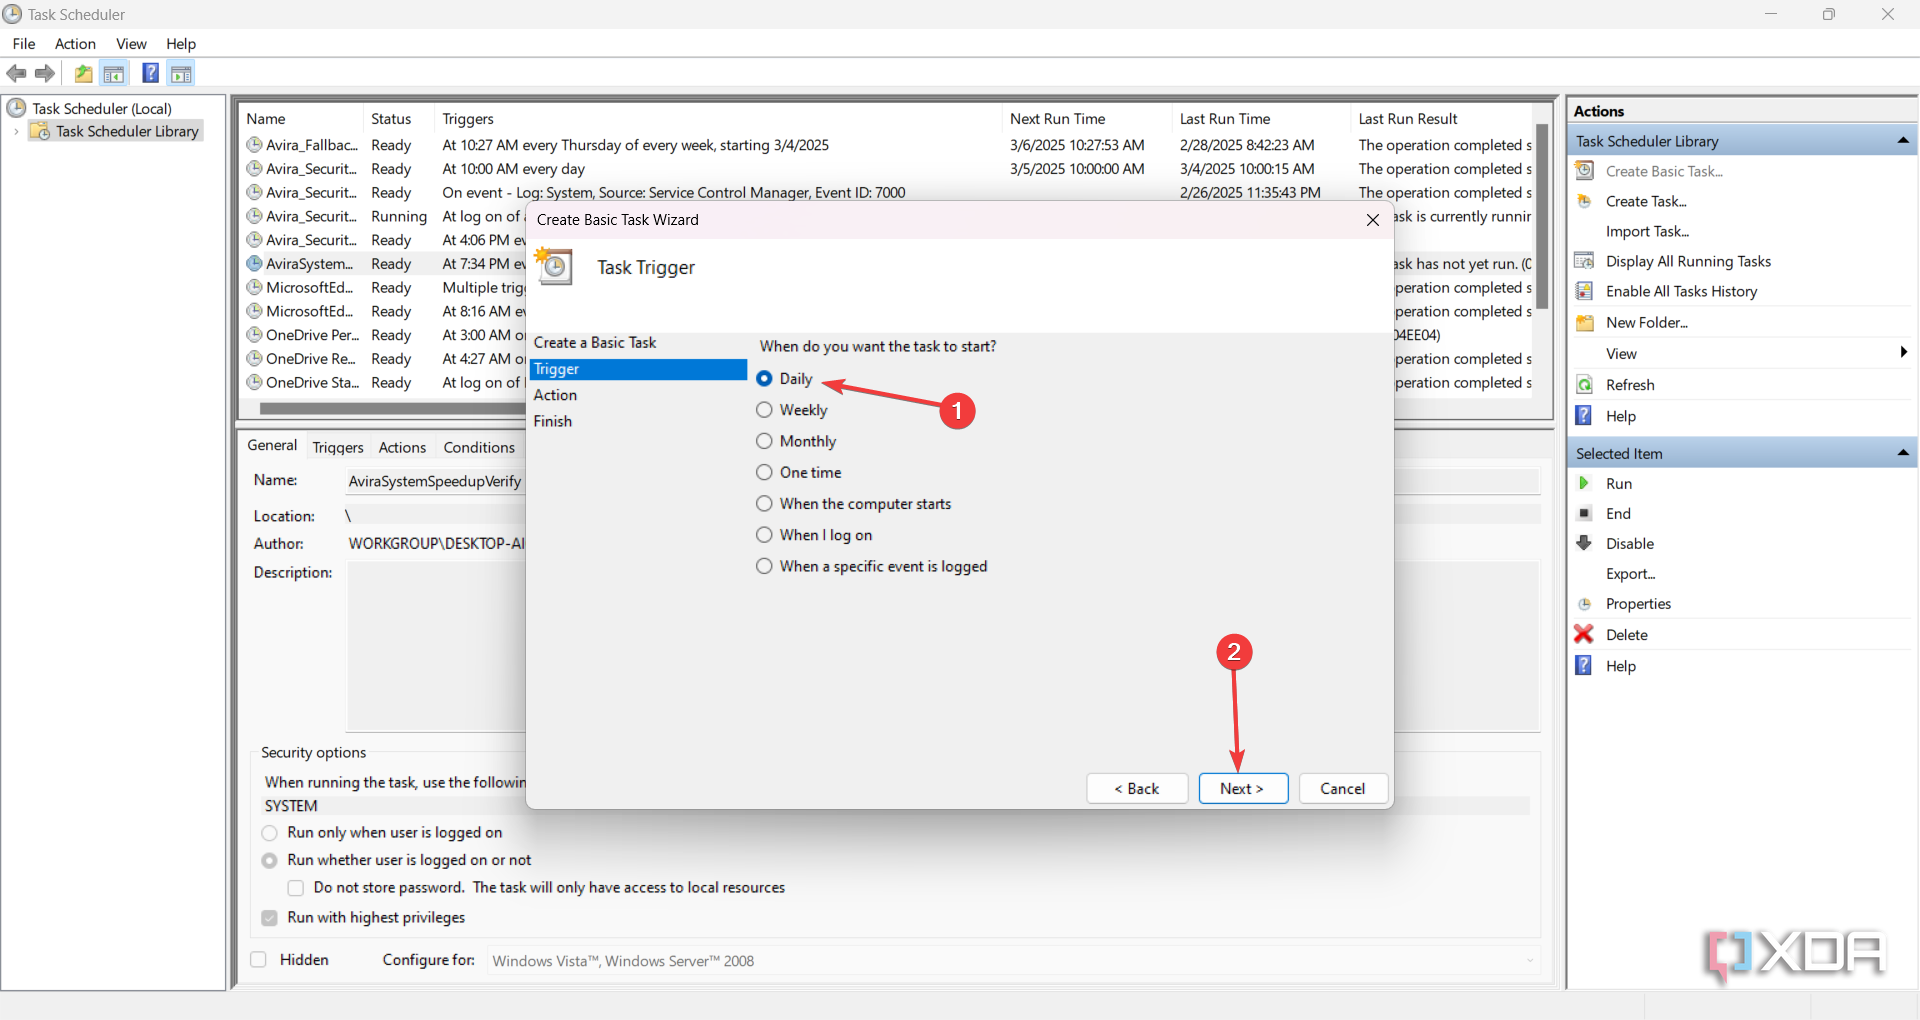This screenshot has height=1020, width=1920.
Task: Click the Show/Hide Console Tree toolbar icon
Action: tap(114, 73)
